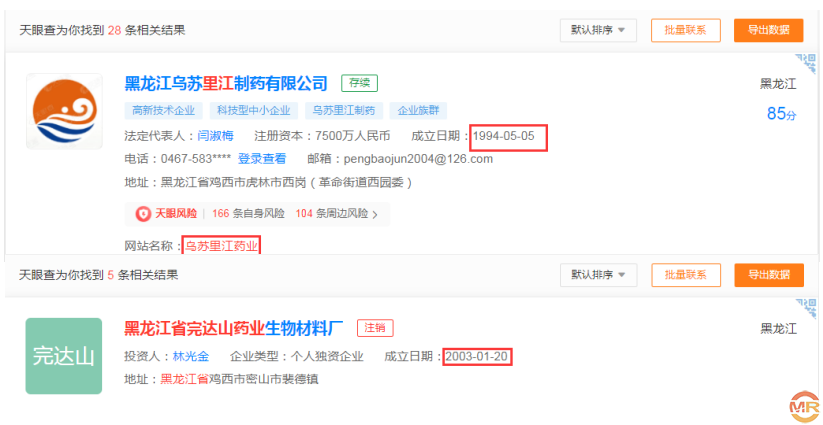Viewport: 823px width, 425px height.
Task: Click the green 完达山 logo thumbnail
Action: coord(64,356)
